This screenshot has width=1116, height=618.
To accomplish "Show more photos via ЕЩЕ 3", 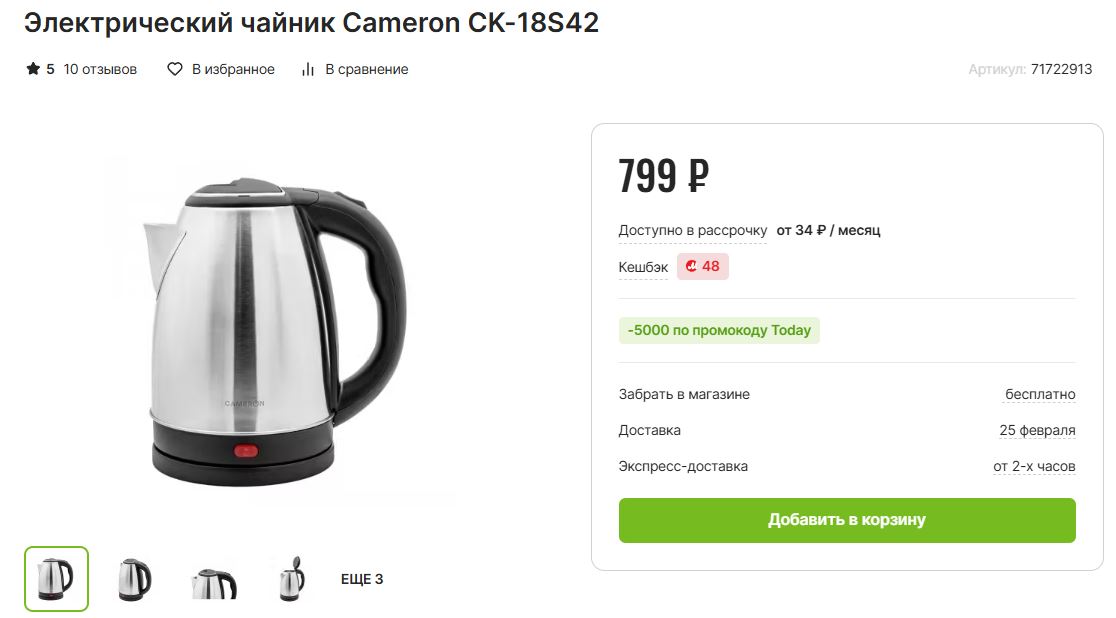I will click(x=362, y=579).
